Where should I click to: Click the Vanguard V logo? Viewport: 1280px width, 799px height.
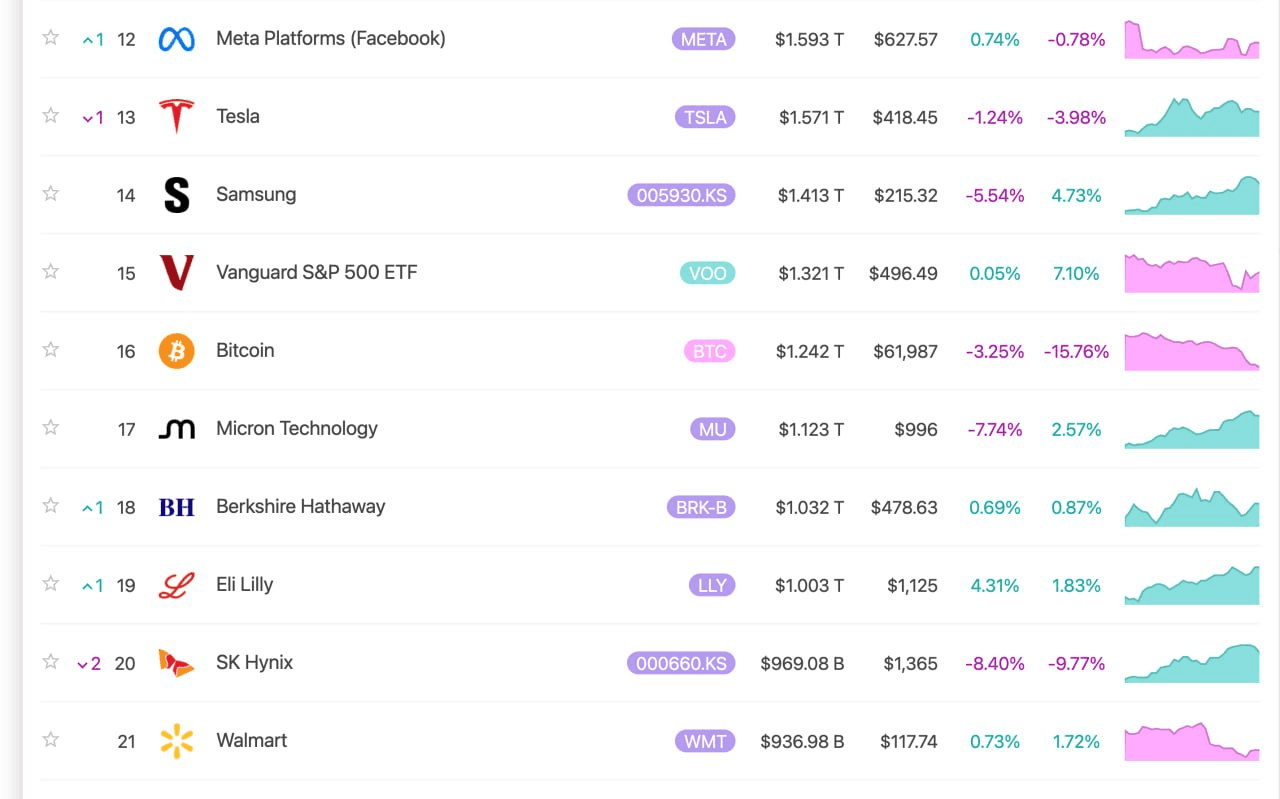coord(176,272)
